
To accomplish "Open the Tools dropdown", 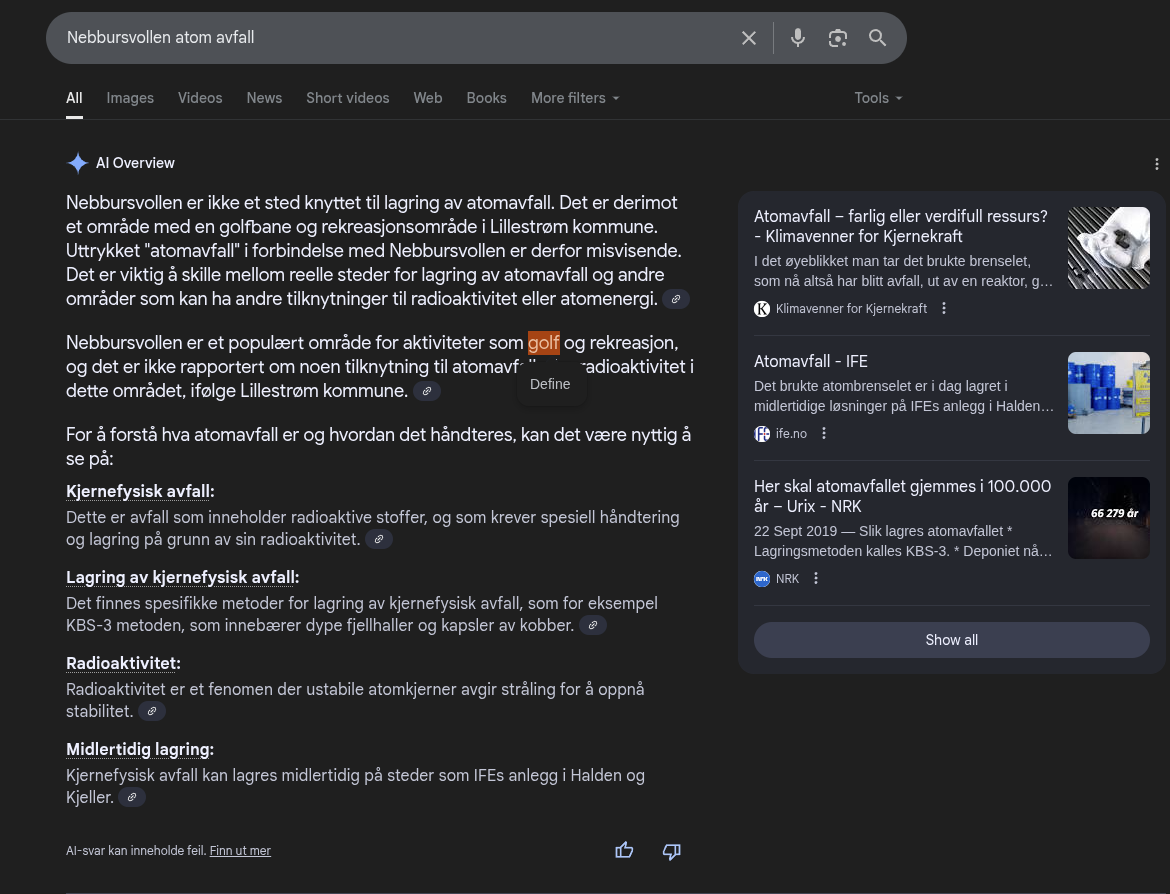I will tap(878, 98).
